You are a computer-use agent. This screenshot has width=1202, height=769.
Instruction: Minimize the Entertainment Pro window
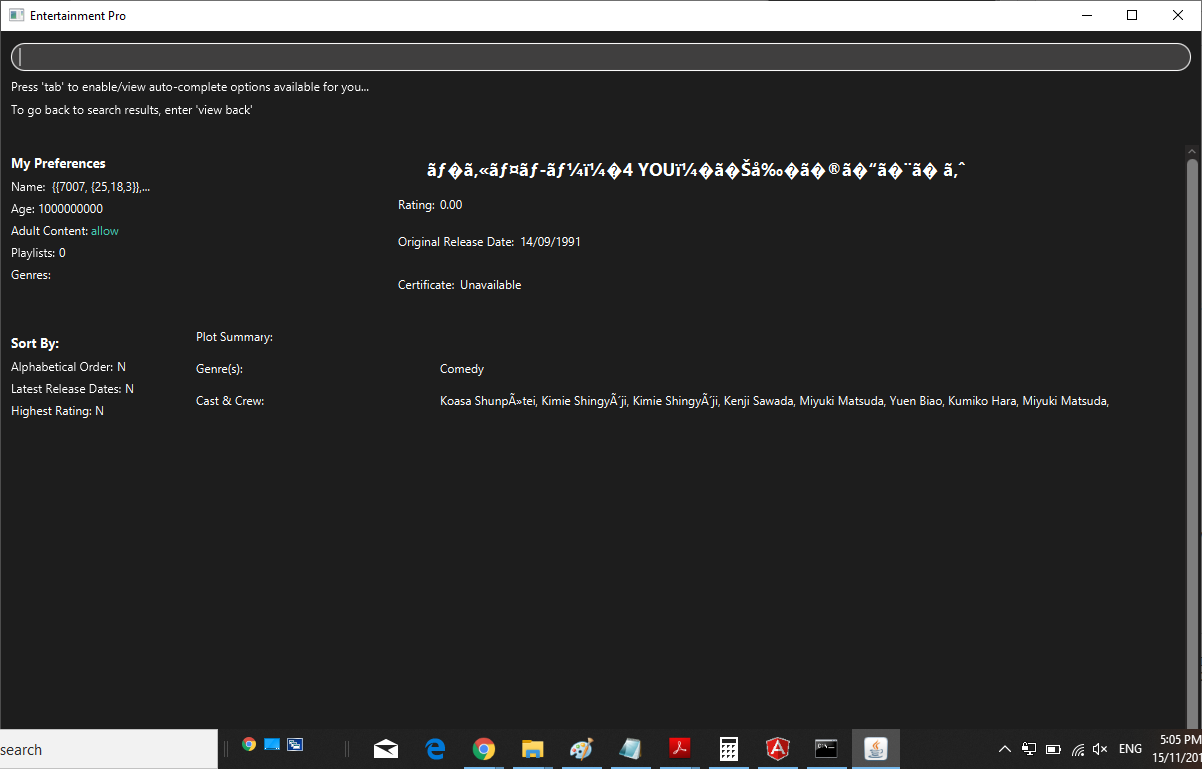(x=1086, y=15)
